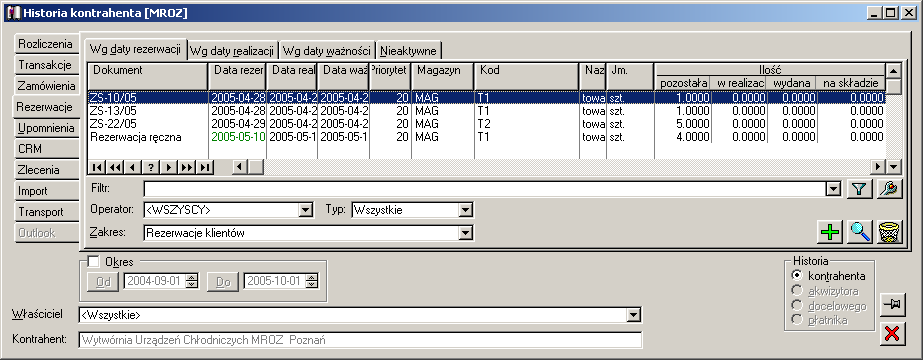The image size is (923, 360).
Task: Click inside the Filtr input field
Action: point(484,189)
